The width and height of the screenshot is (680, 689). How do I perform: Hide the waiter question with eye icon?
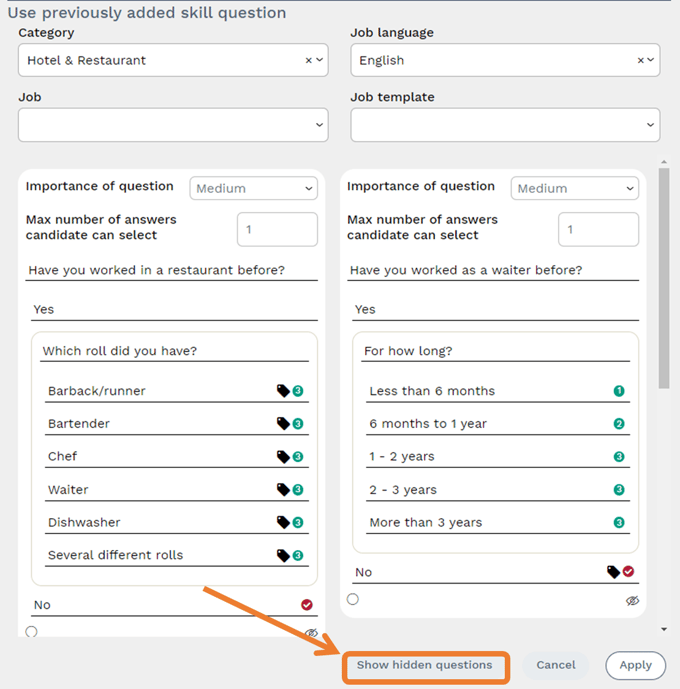coord(632,601)
